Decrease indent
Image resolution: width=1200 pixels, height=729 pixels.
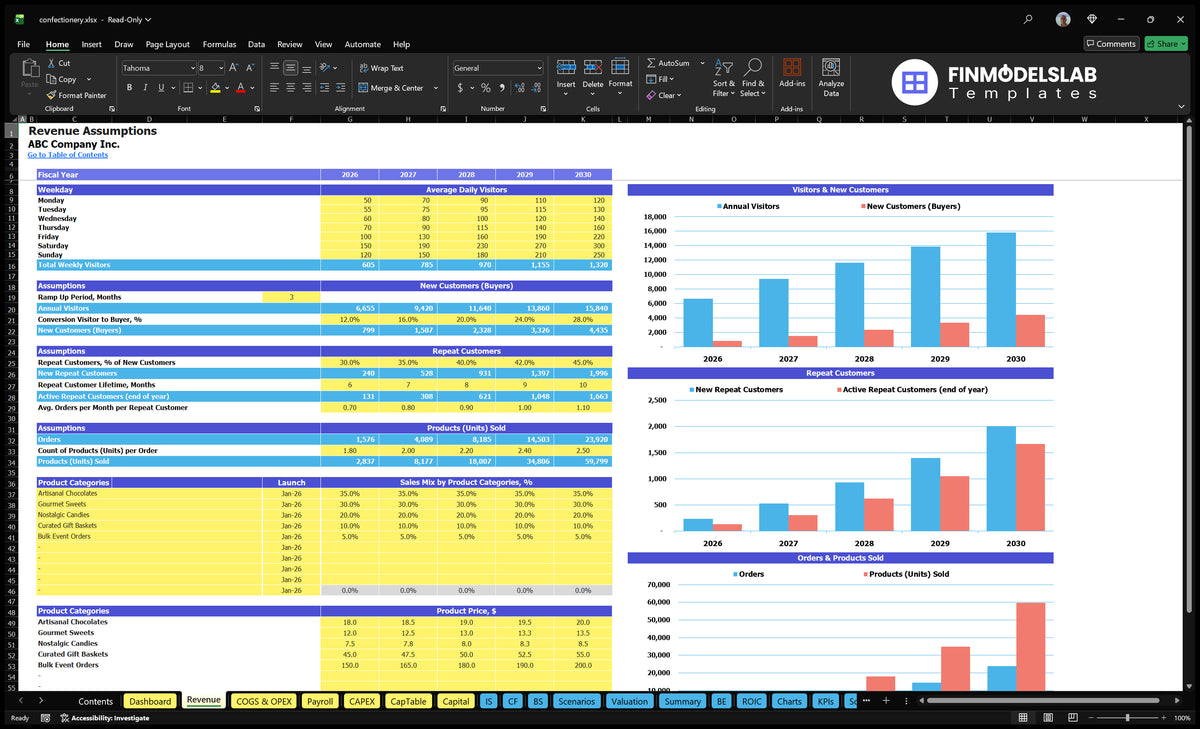[325, 88]
